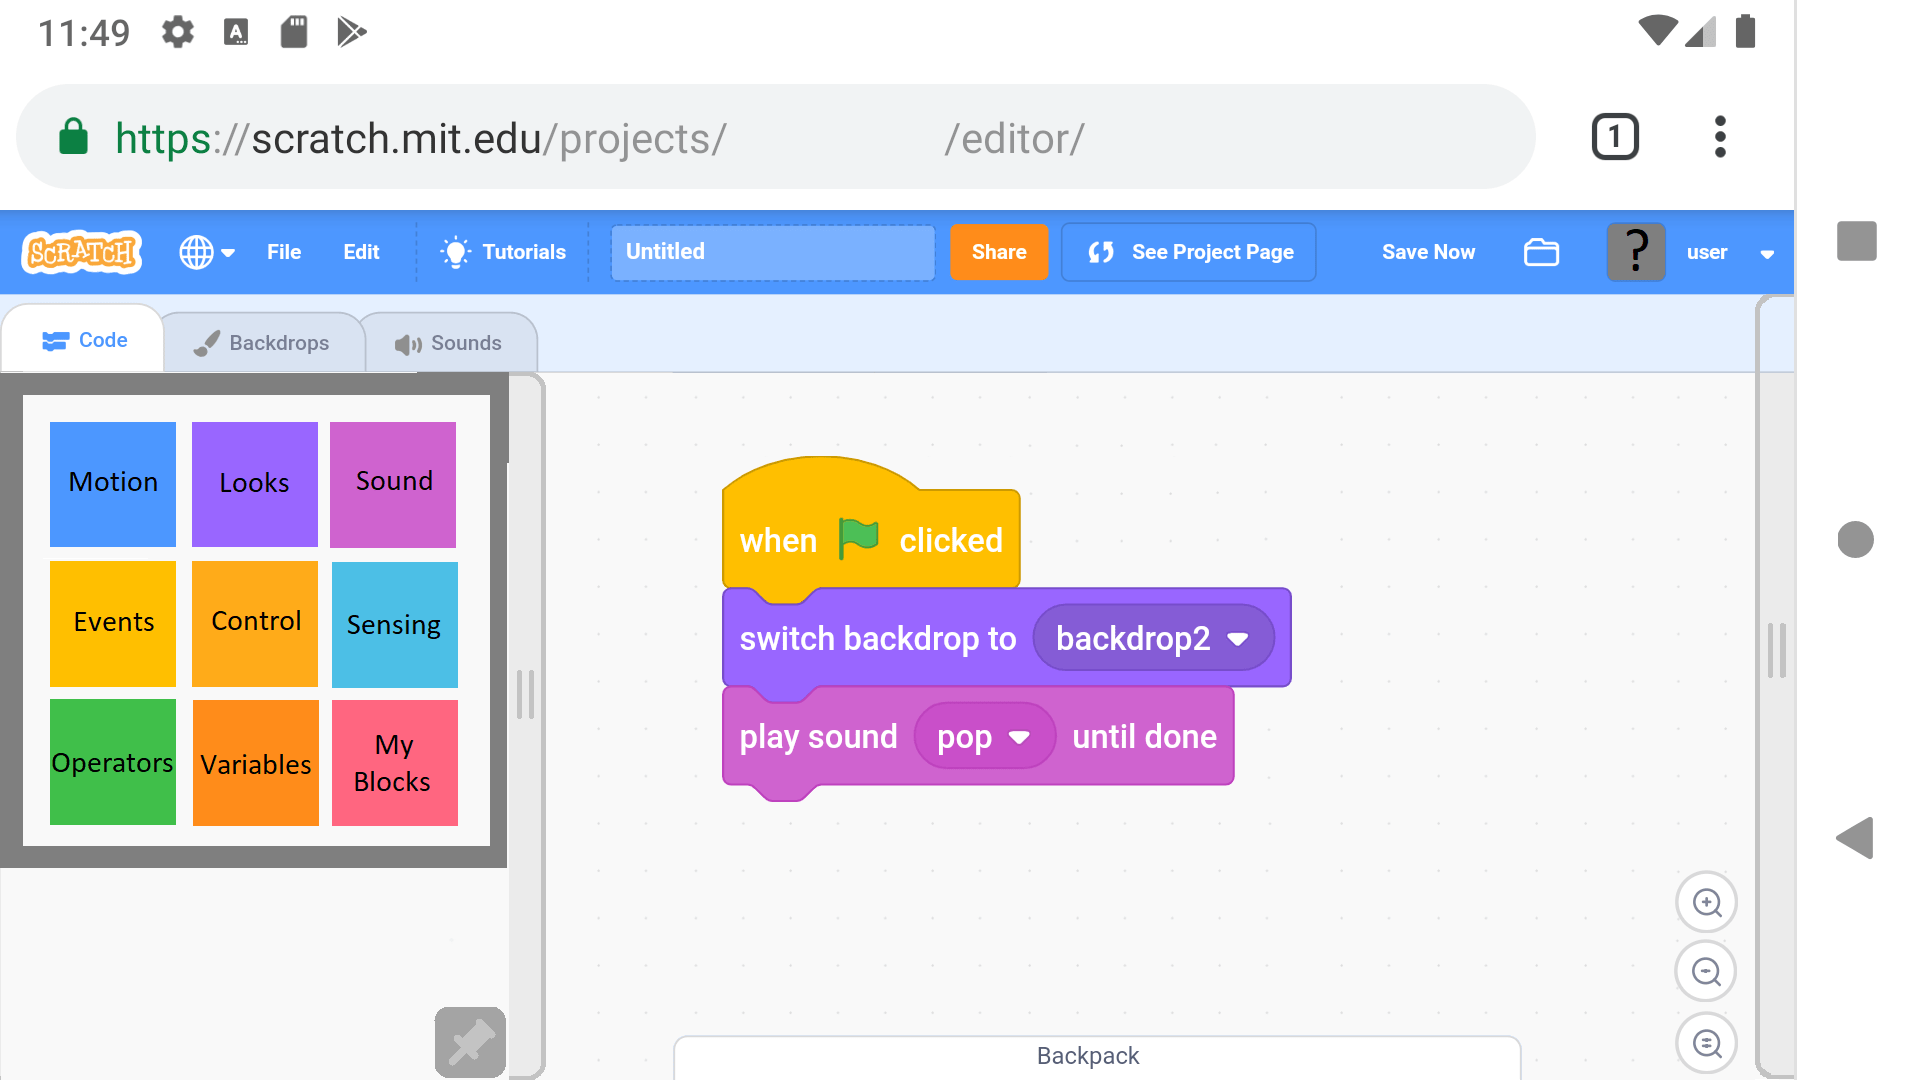Click the Scratch logo

[x=82, y=252]
